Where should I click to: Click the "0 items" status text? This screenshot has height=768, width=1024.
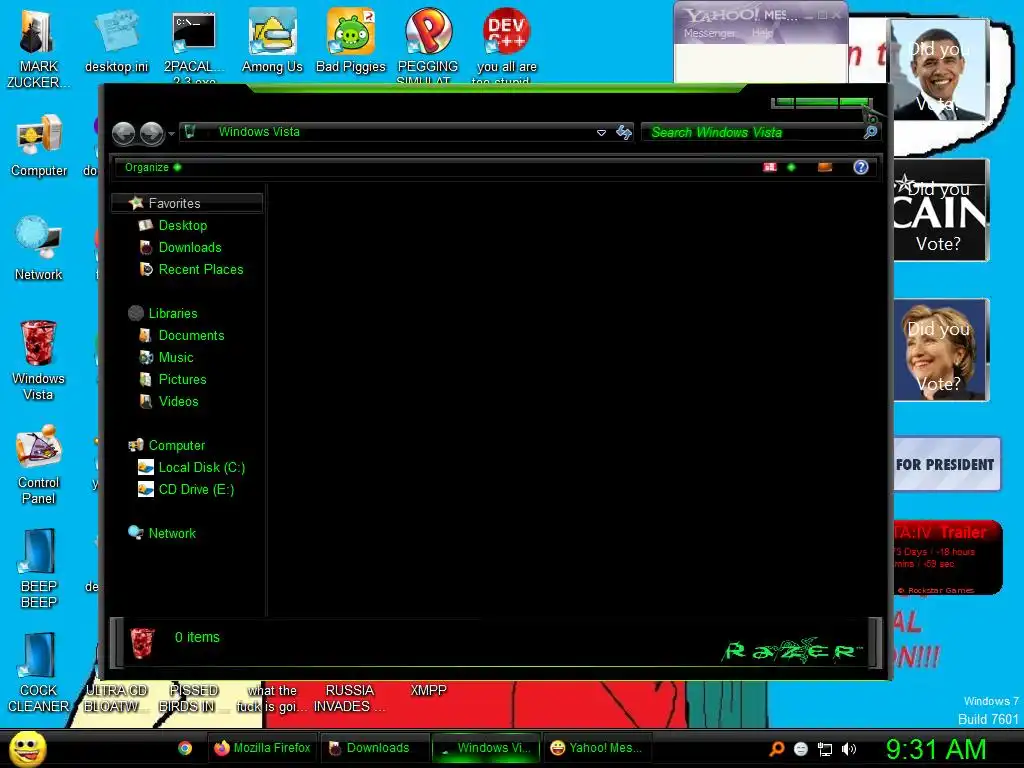[x=197, y=637]
